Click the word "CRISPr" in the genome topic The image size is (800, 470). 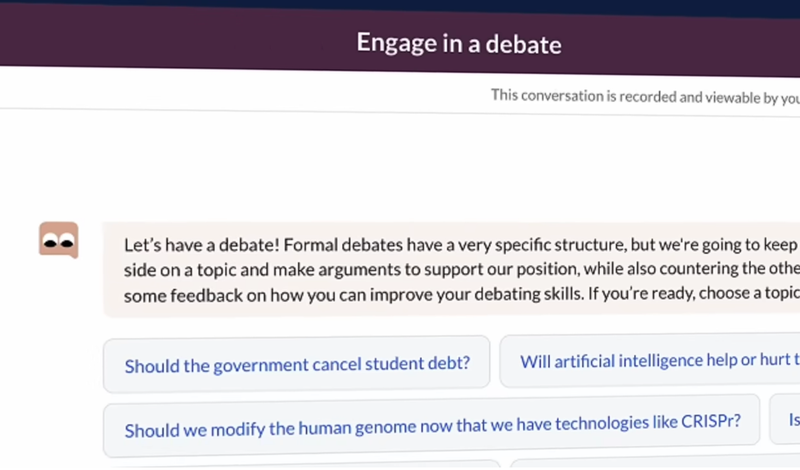click(707, 422)
